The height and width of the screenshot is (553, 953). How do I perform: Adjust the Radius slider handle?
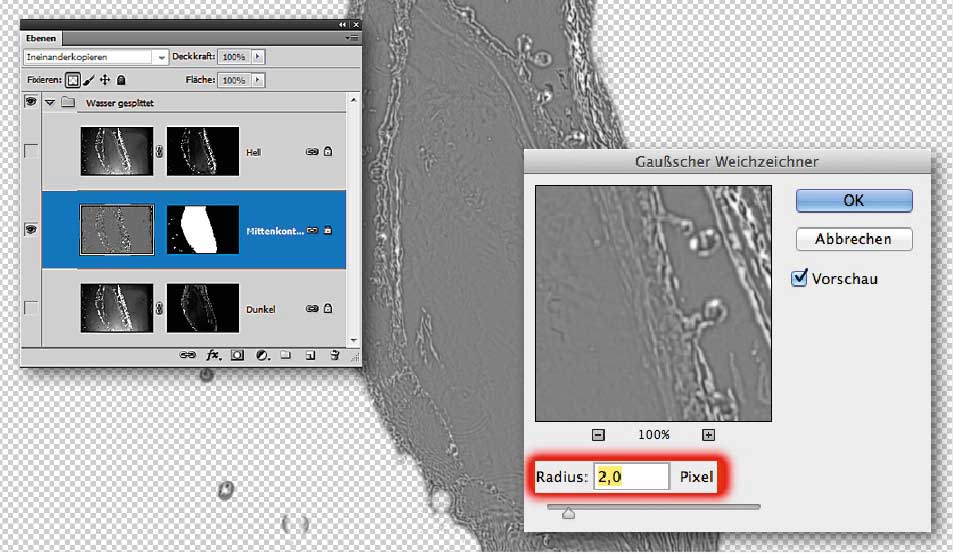(x=568, y=514)
